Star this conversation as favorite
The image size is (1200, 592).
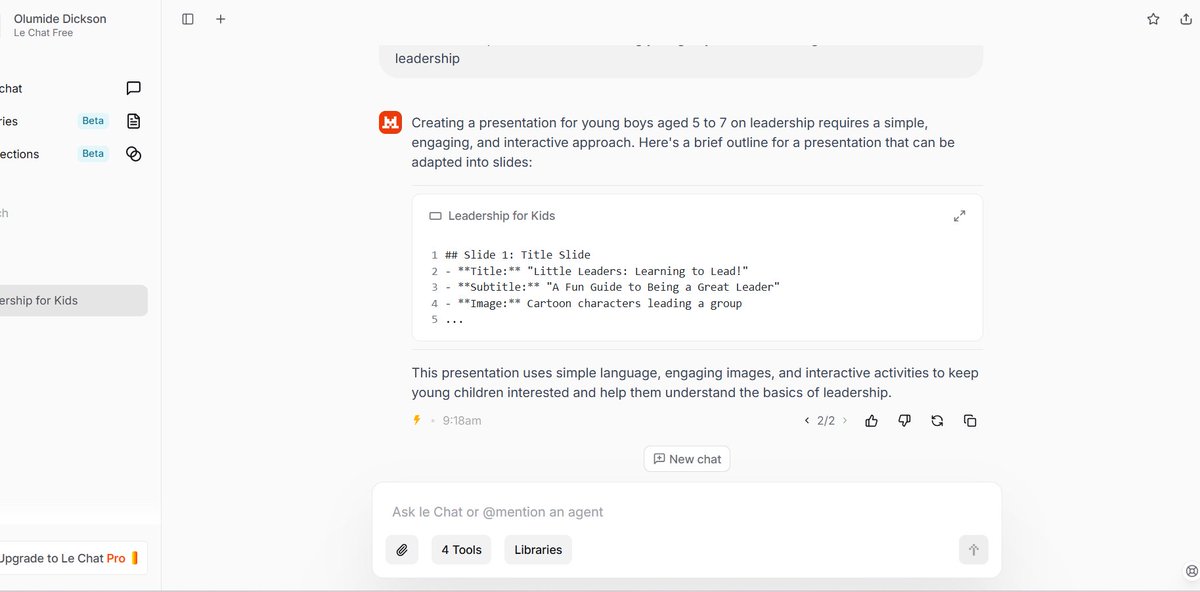[1153, 19]
